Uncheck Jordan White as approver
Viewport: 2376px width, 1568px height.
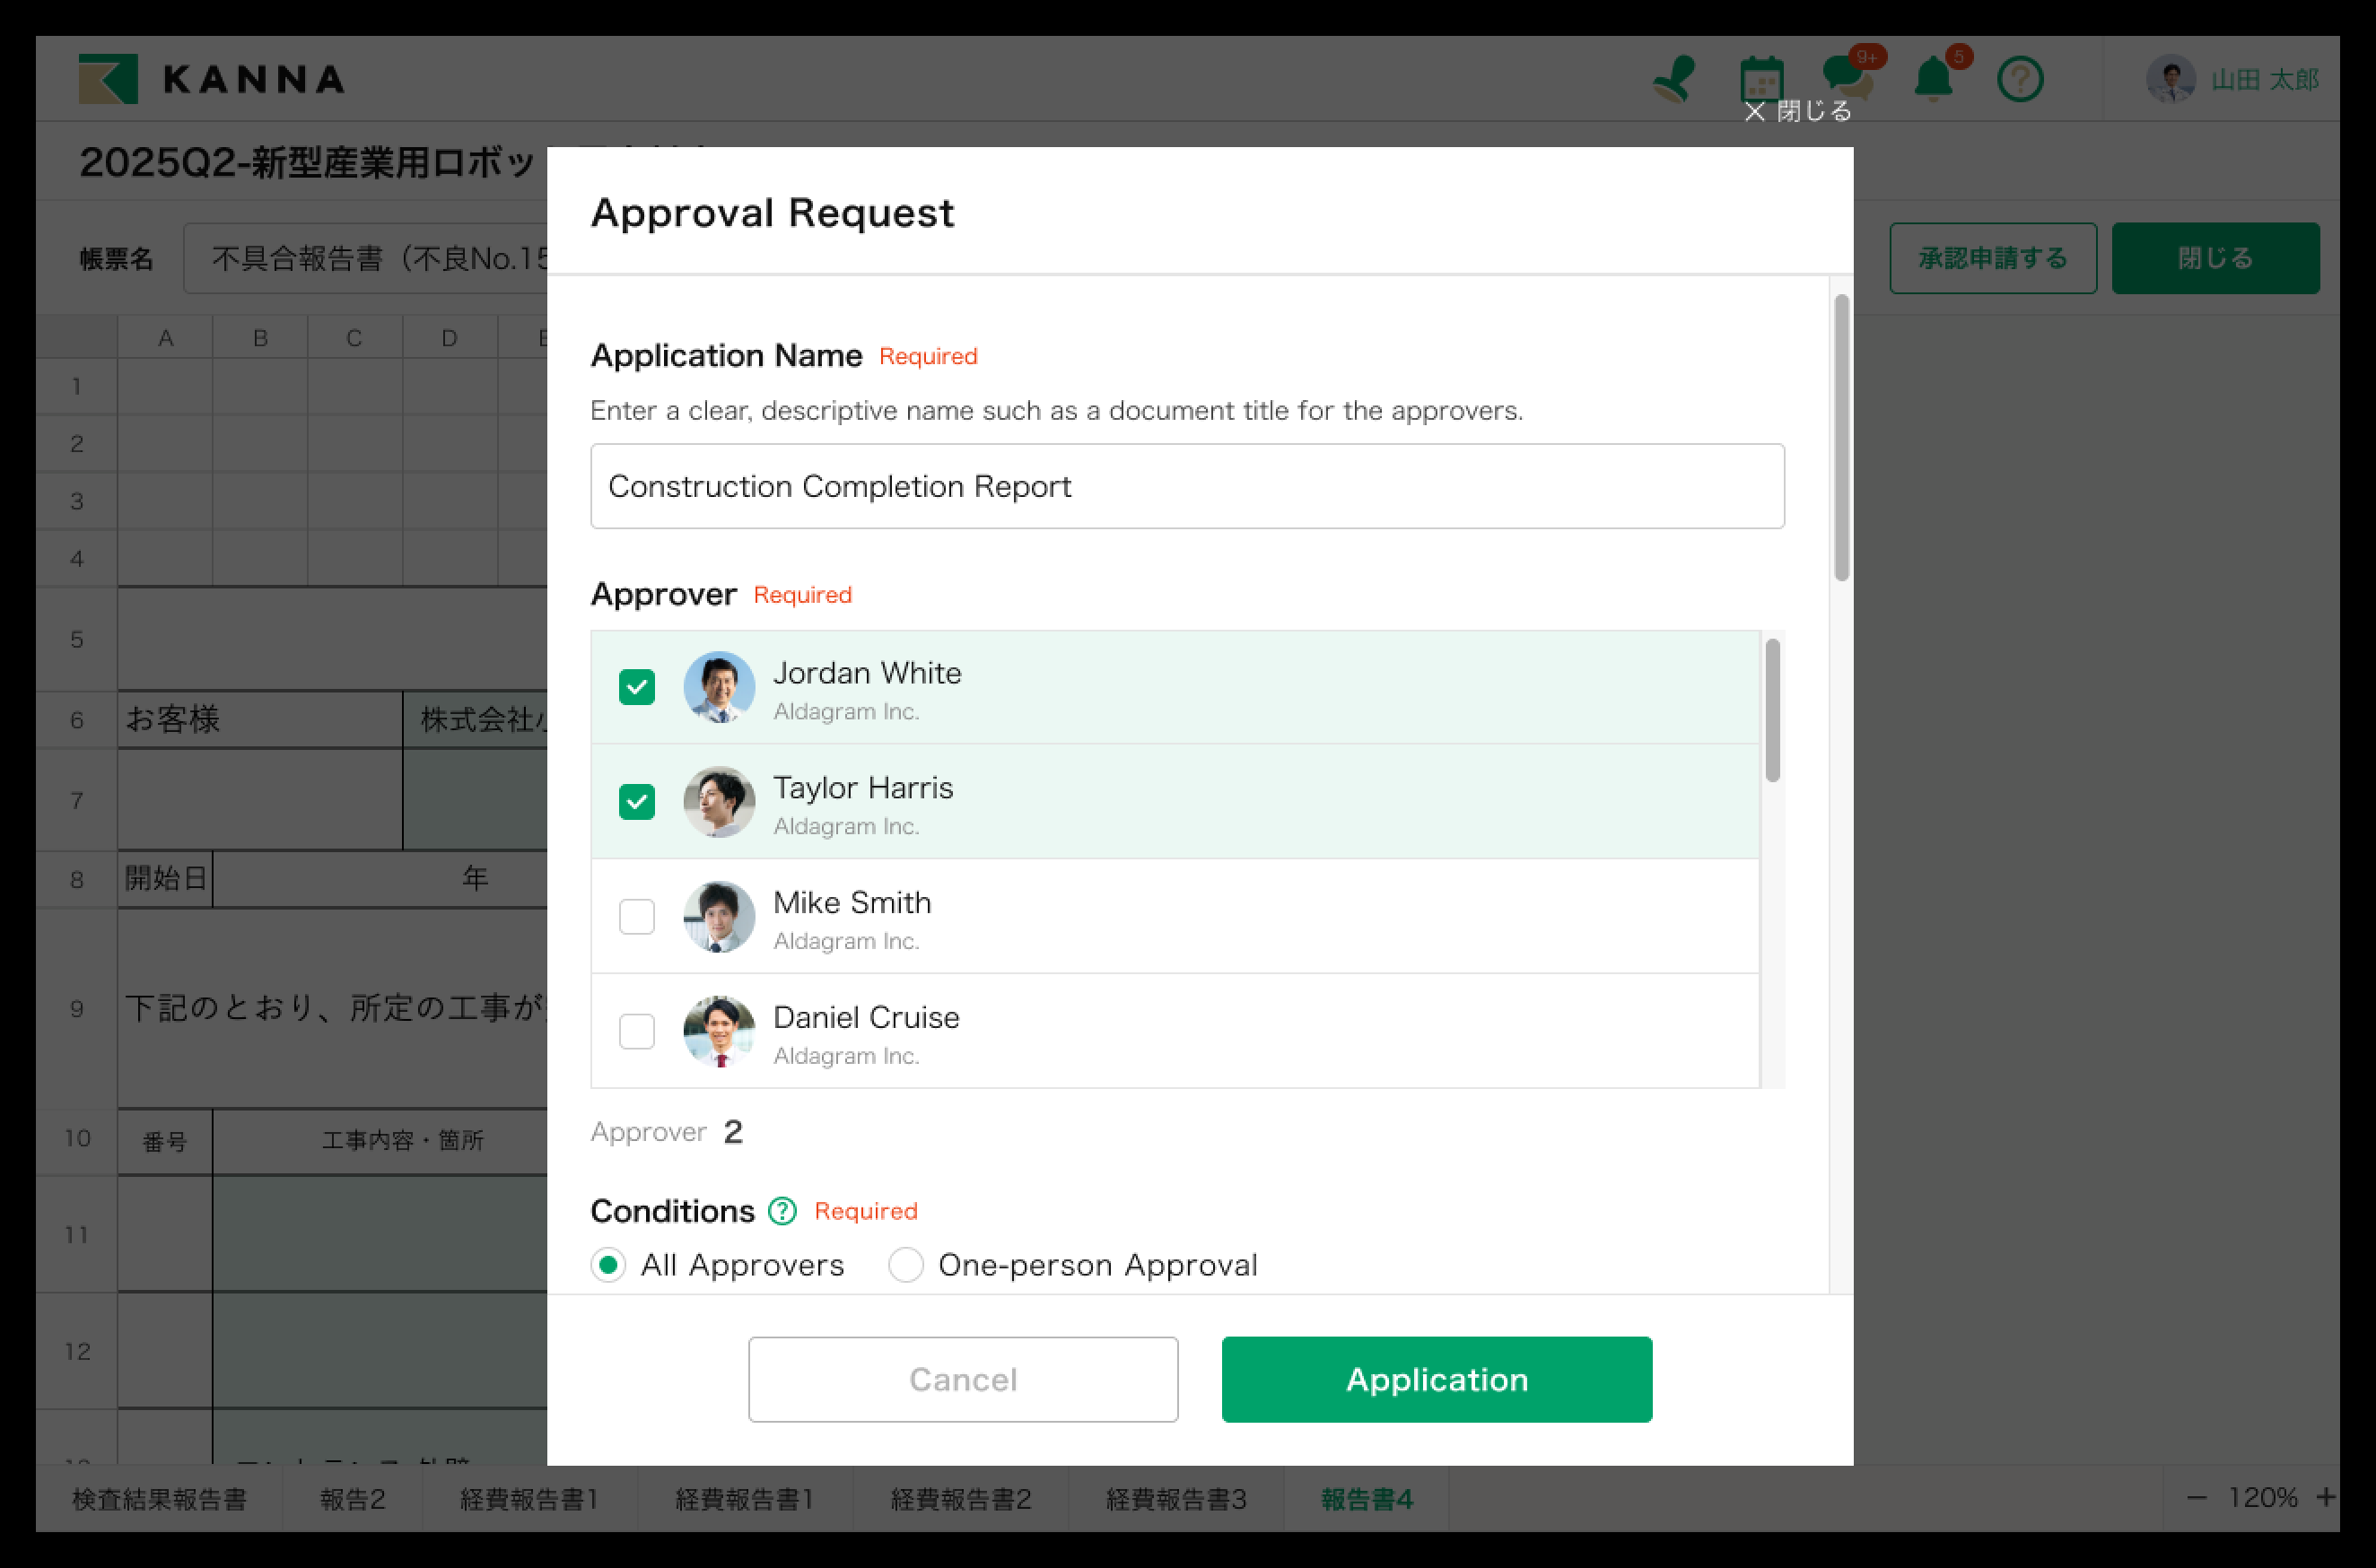pyautogui.click(x=637, y=687)
